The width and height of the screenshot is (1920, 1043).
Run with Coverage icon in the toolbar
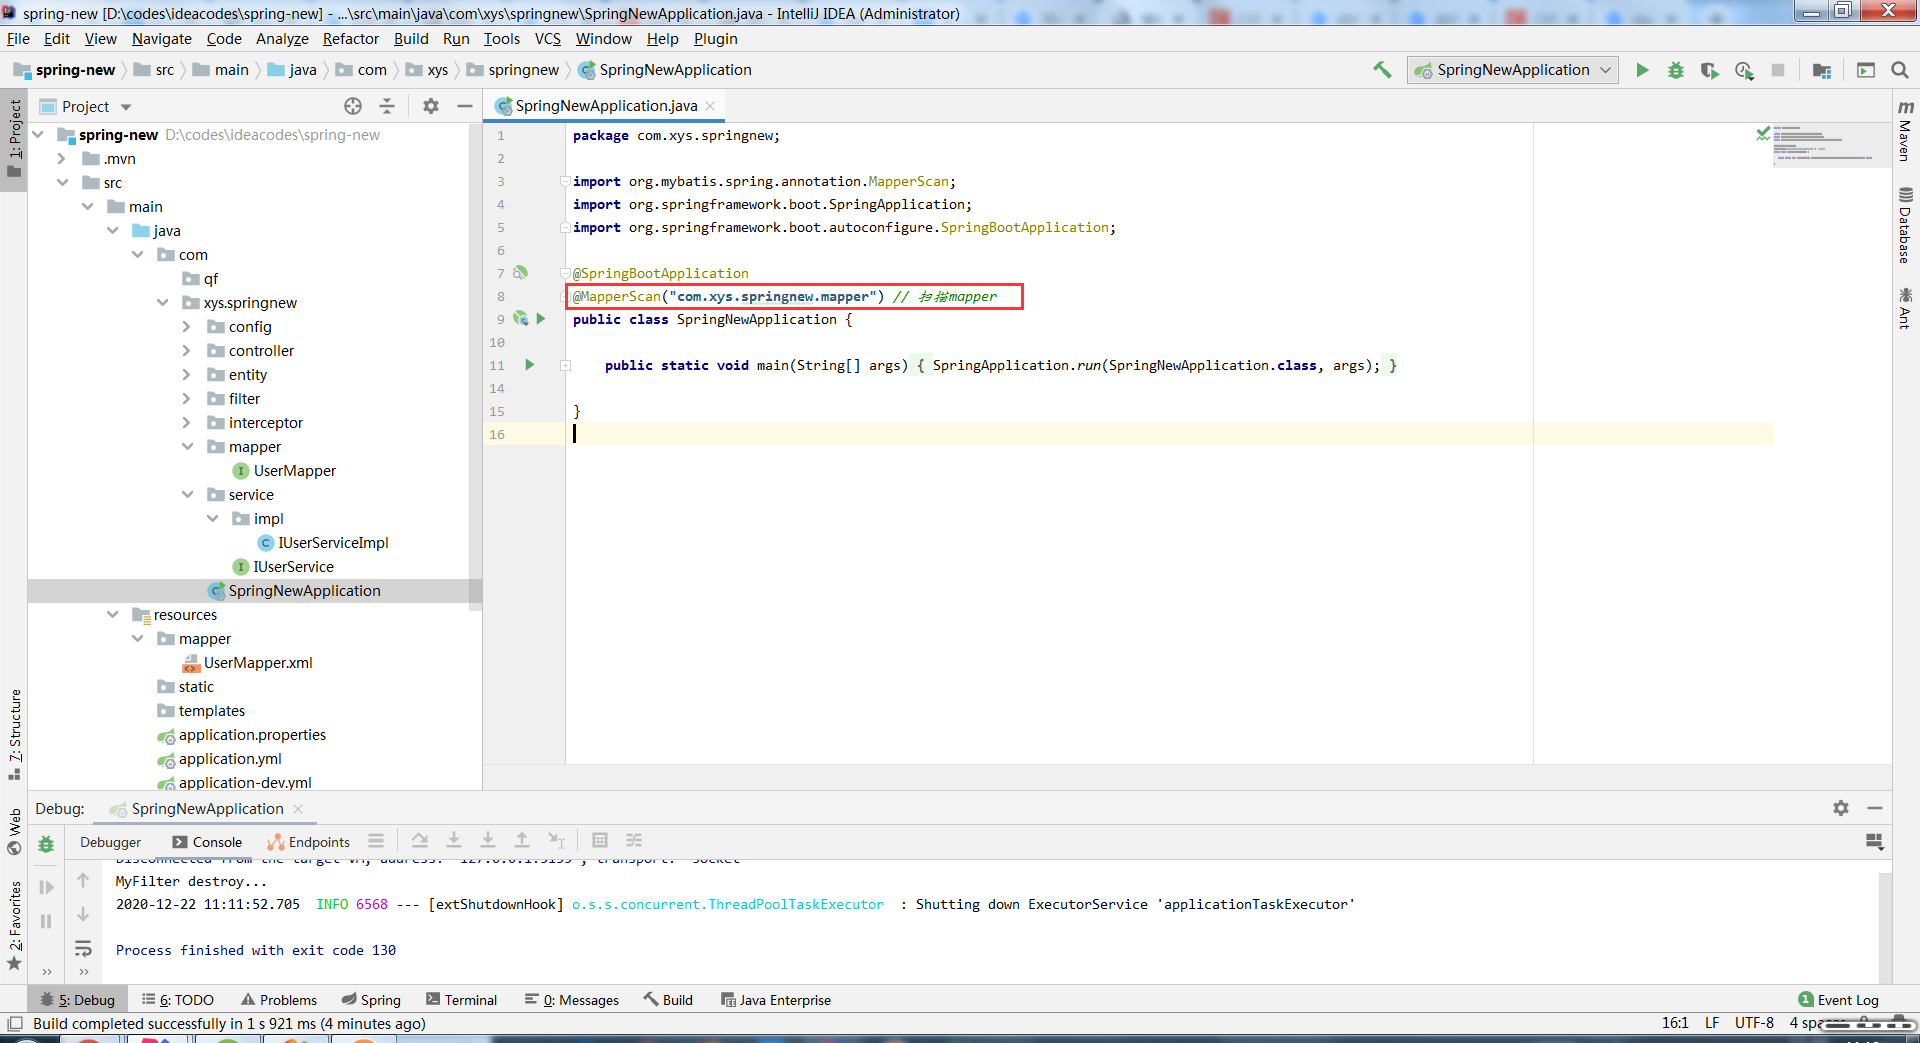pos(1710,70)
